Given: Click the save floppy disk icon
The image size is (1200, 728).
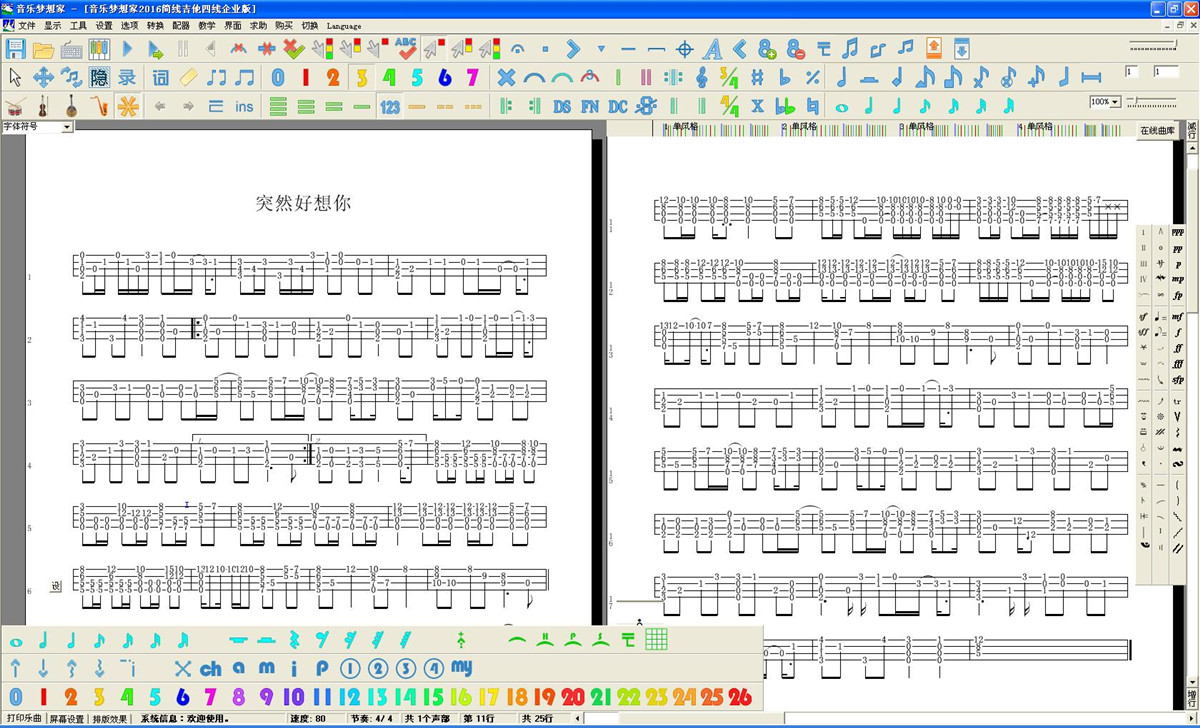Looking at the screenshot, I should pos(16,48).
